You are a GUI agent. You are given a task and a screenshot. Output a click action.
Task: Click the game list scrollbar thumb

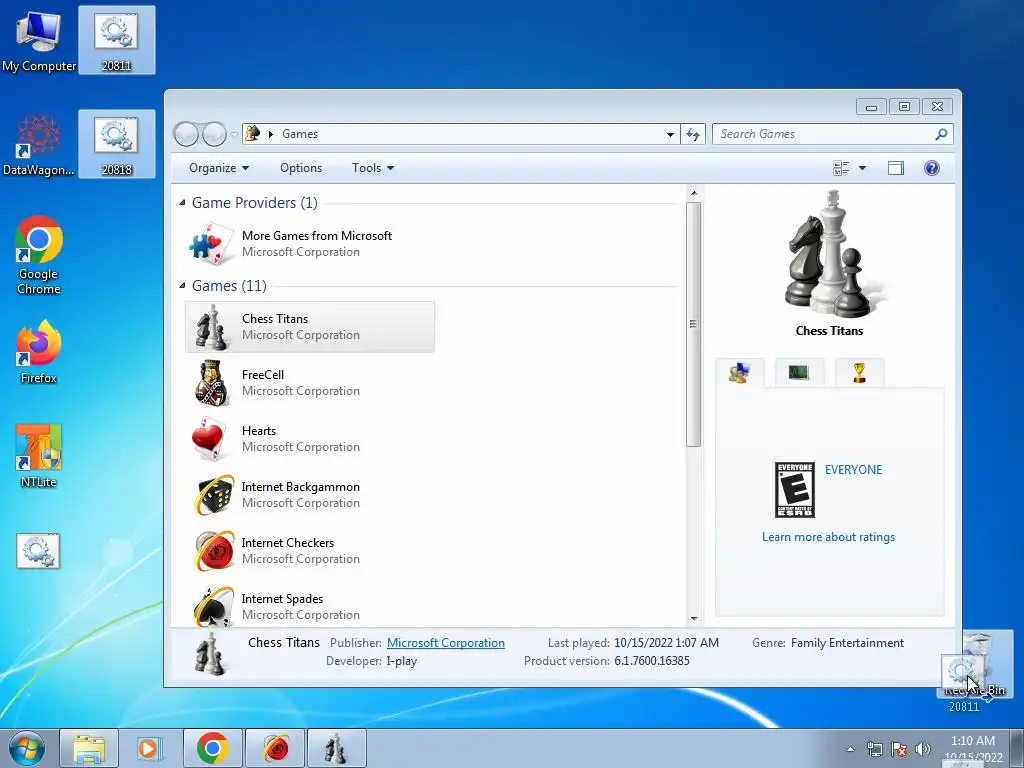[x=694, y=325]
